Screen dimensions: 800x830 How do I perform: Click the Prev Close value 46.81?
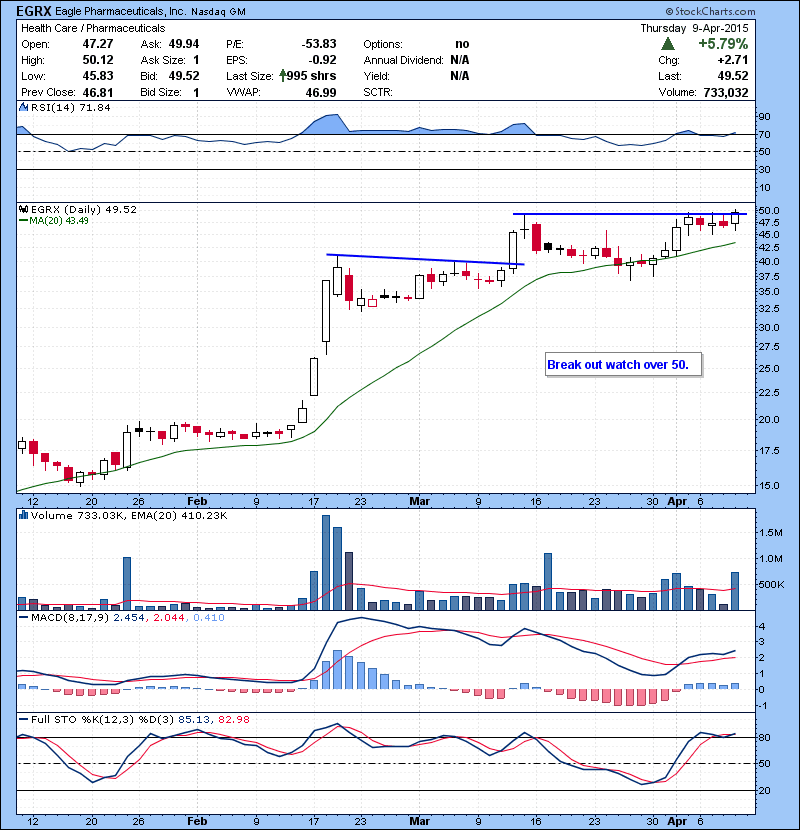point(97,92)
